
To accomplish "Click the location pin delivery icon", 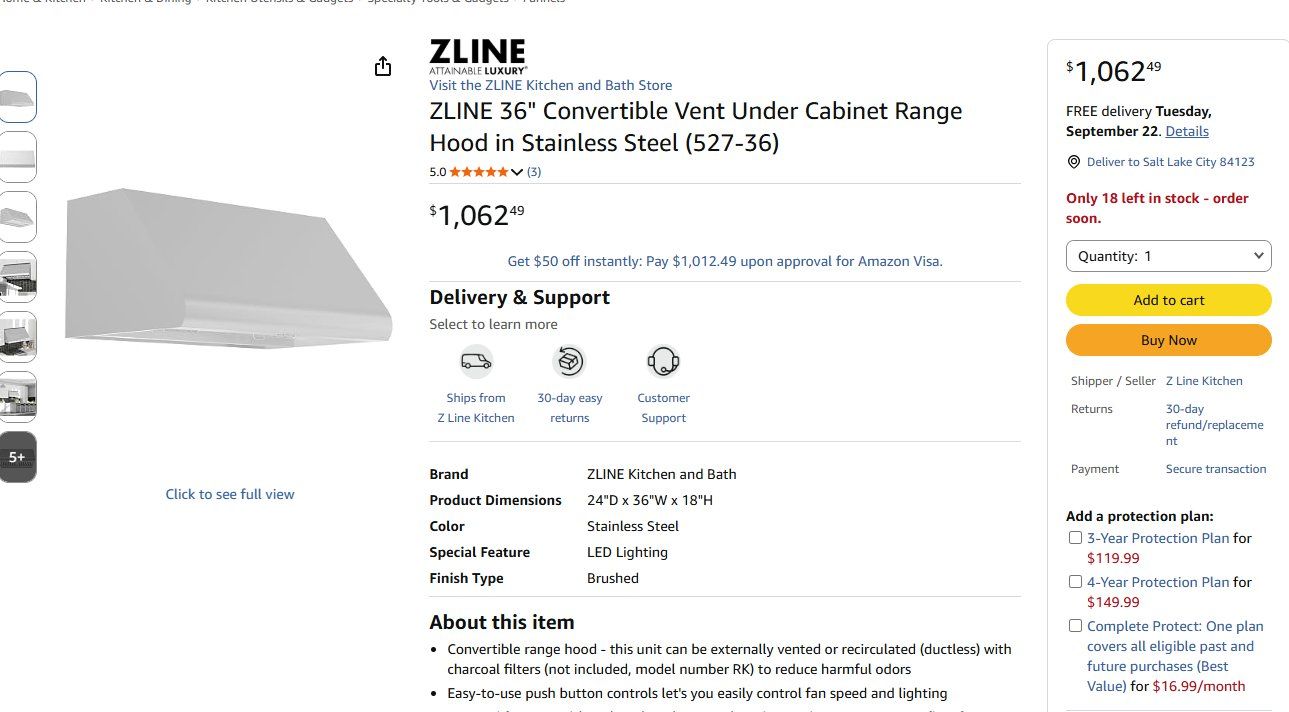I will pos(1074,162).
